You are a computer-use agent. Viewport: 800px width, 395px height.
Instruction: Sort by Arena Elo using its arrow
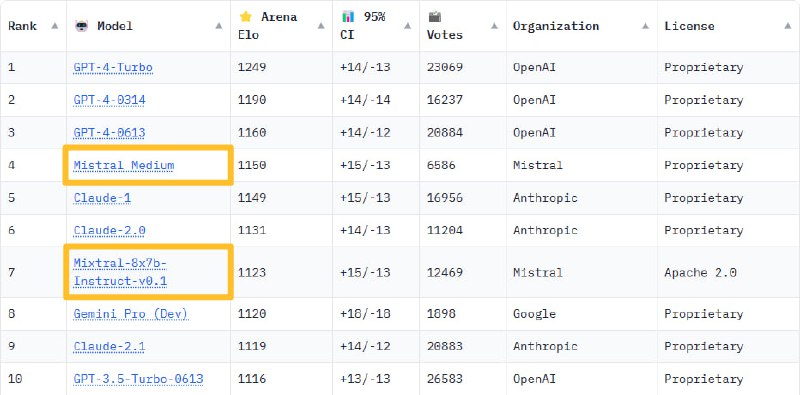[x=320, y=26]
